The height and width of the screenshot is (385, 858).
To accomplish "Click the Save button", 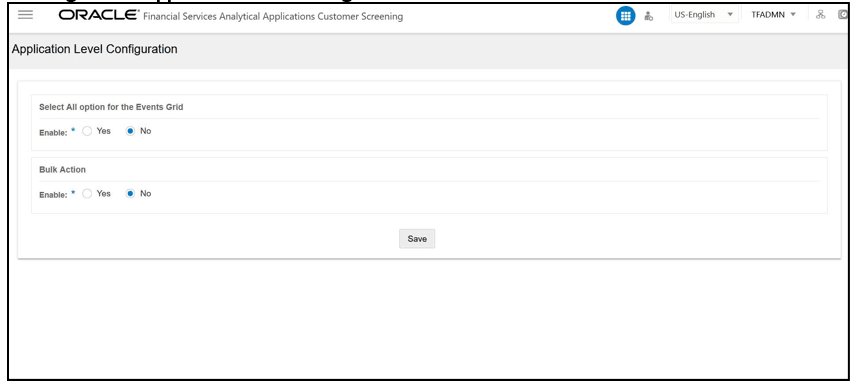I will 417,239.
